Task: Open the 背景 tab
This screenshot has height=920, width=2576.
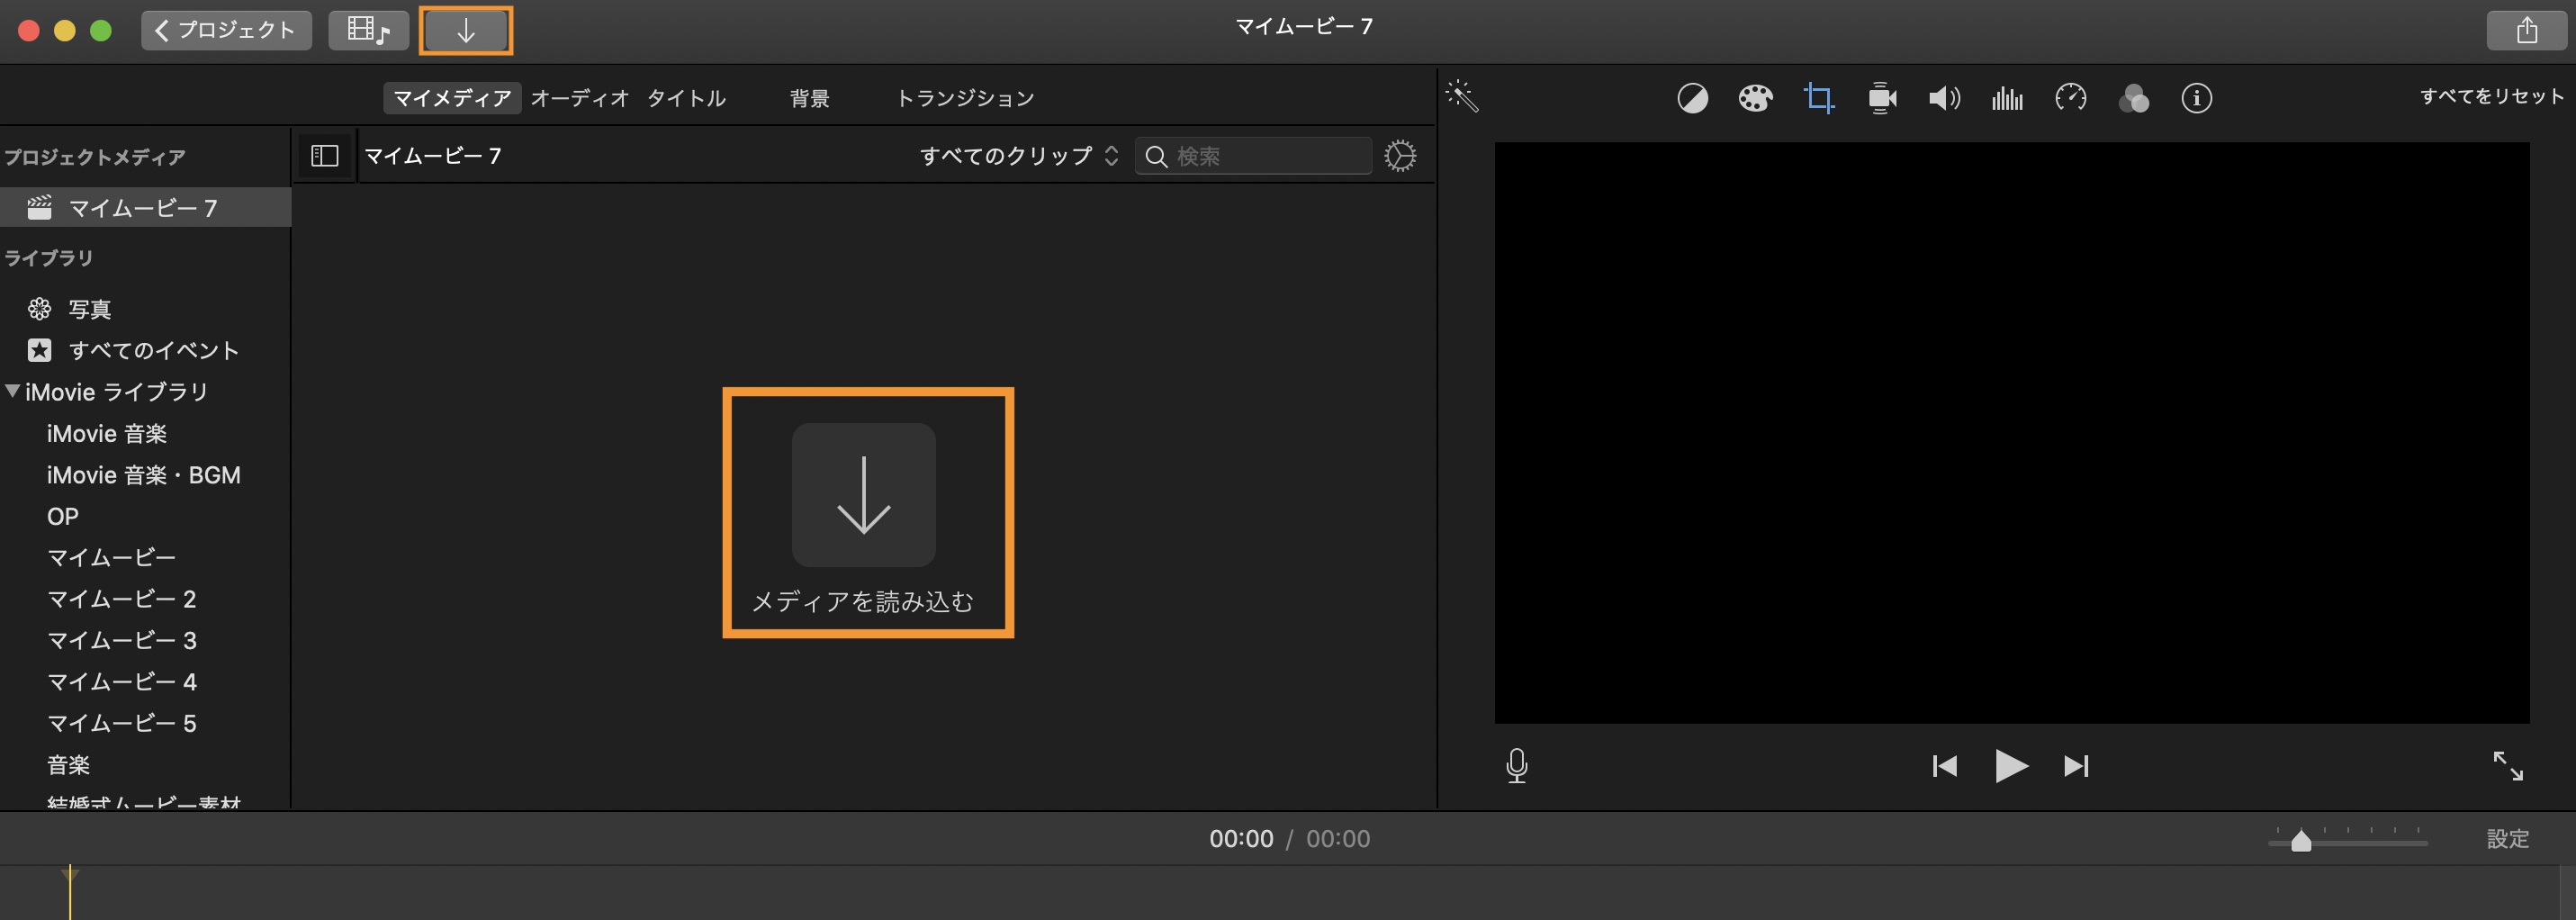Action: pyautogui.click(x=809, y=98)
